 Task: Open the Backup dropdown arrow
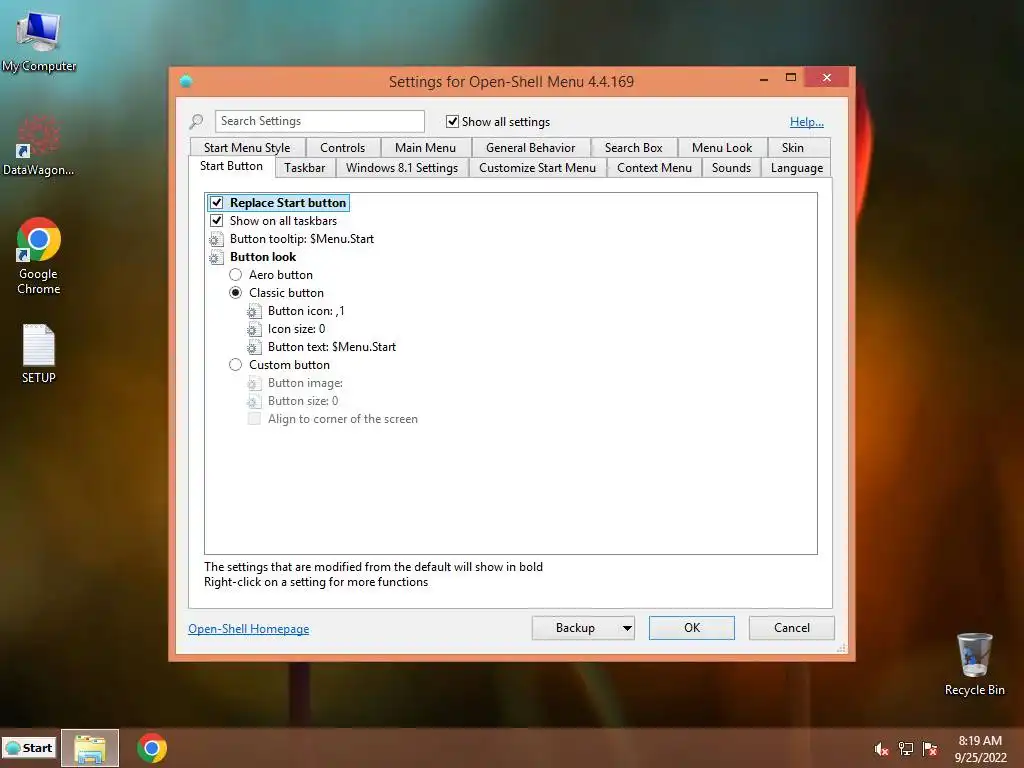coord(626,628)
